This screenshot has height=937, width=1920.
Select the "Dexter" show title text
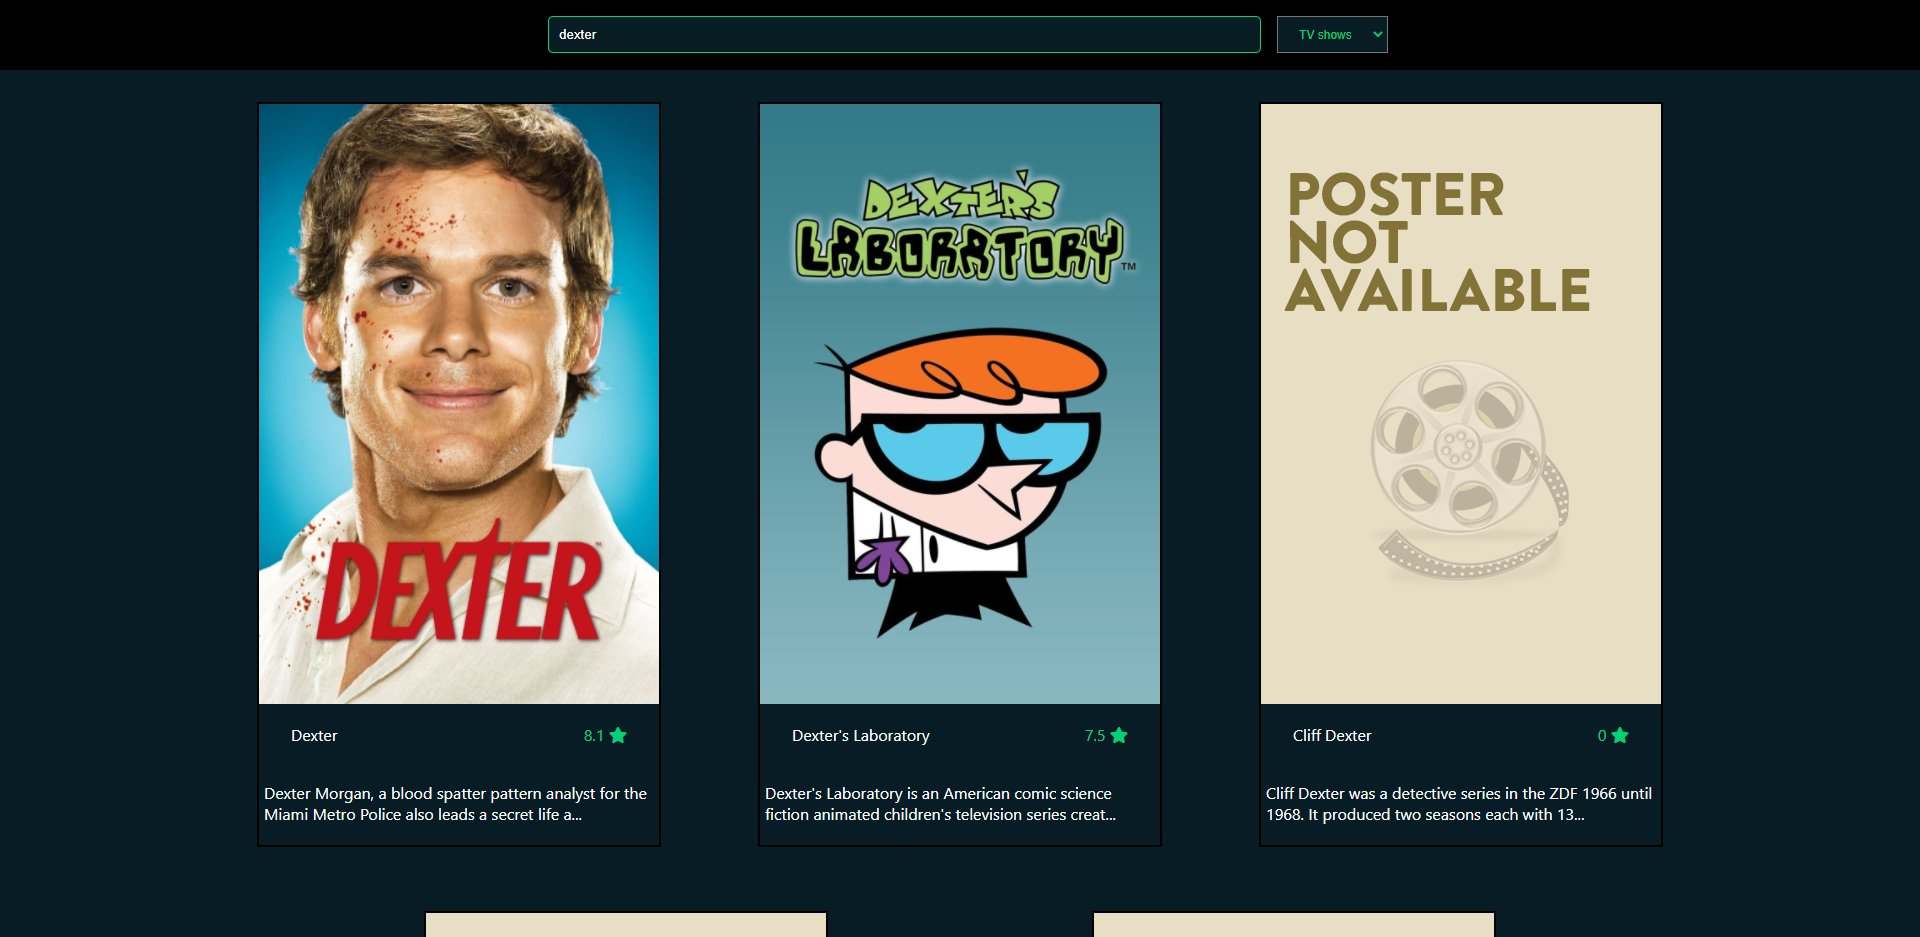(314, 736)
